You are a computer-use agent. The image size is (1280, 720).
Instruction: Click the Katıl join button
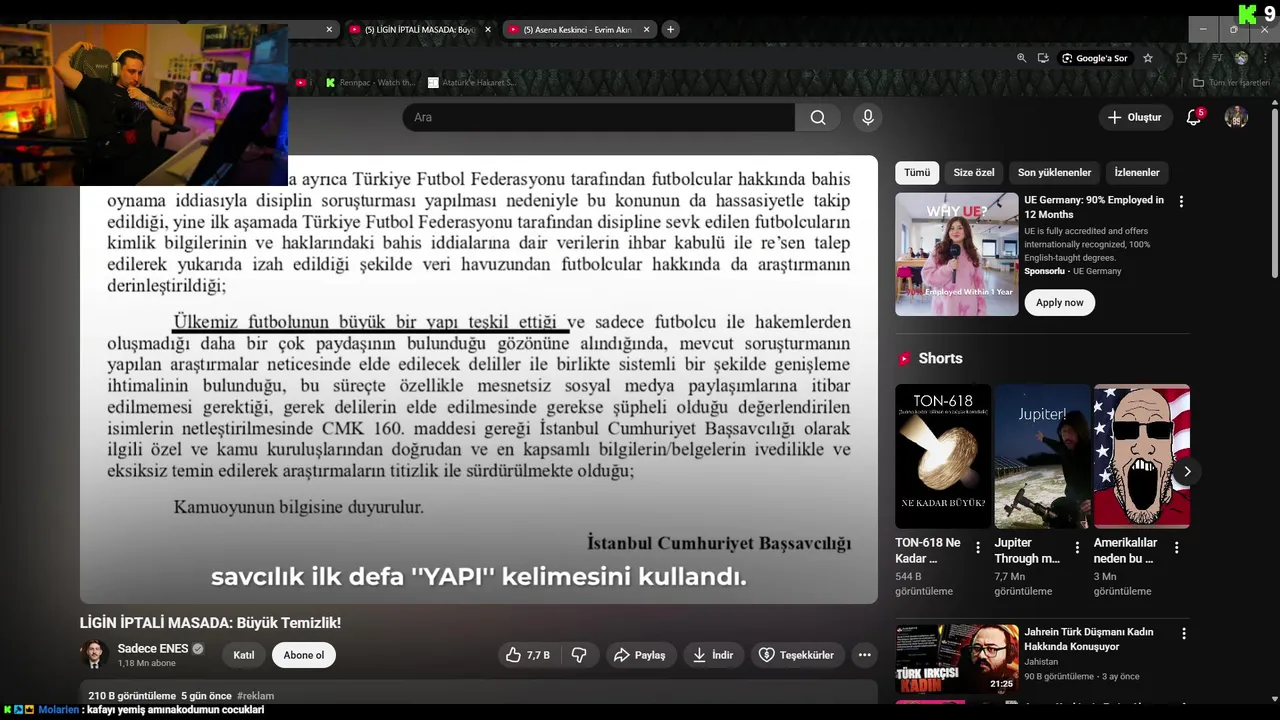point(244,655)
